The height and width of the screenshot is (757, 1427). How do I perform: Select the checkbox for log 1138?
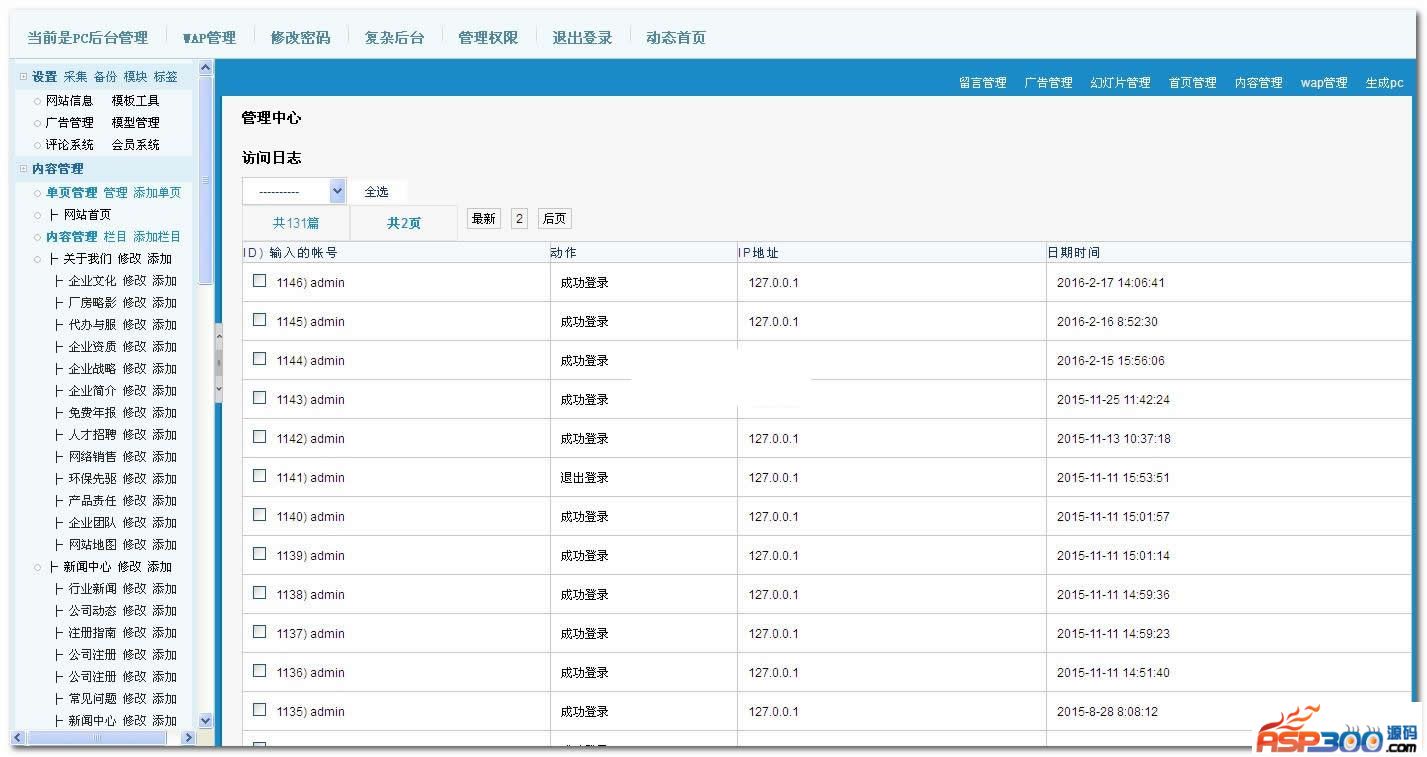tap(260, 593)
